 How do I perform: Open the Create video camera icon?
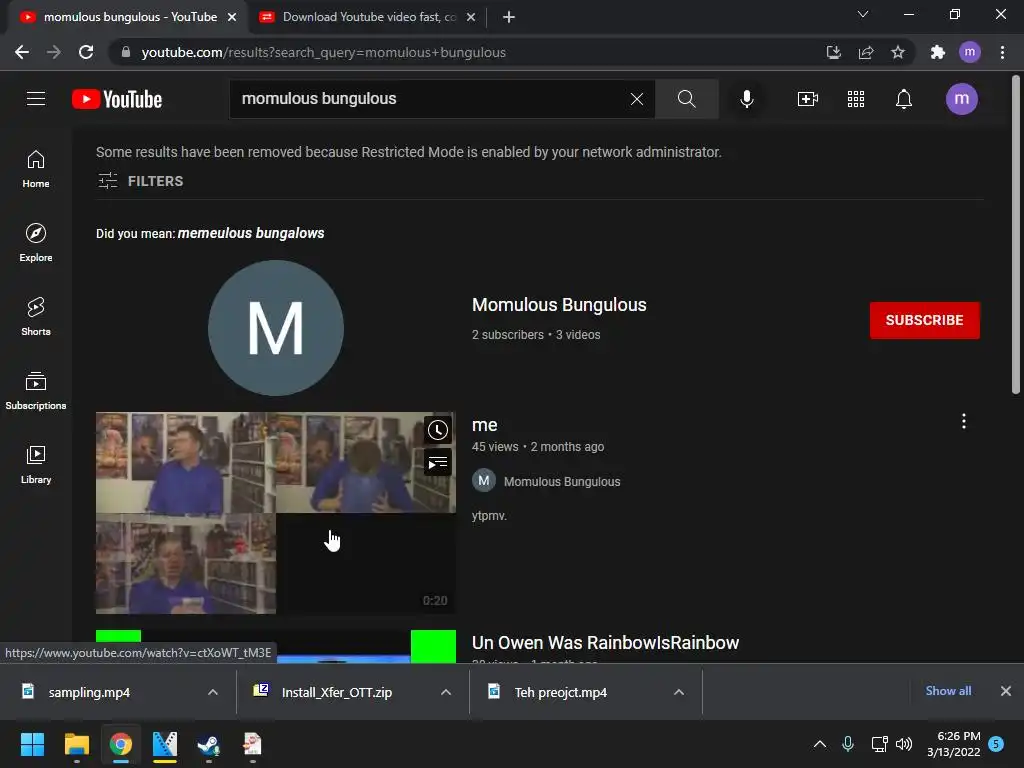click(x=808, y=99)
